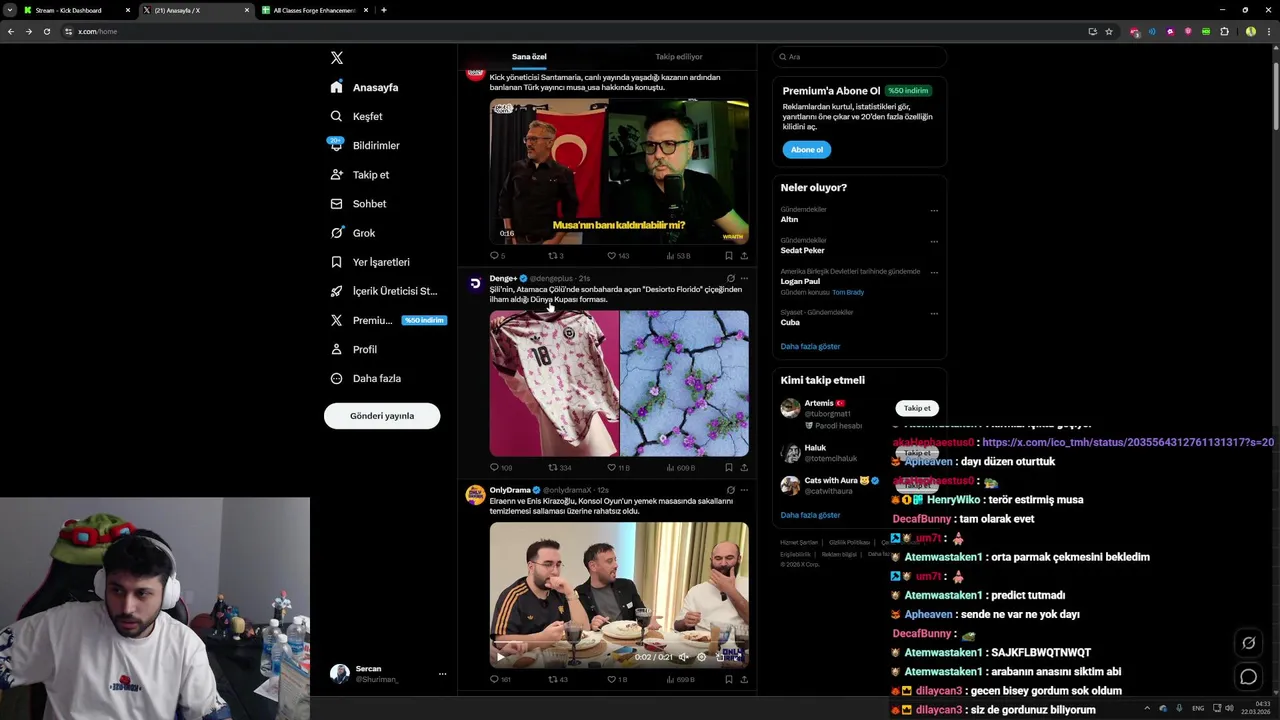This screenshot has height=720, width=1280.
Task: Bookmark the OnlyDrama post
Action: 729,680
